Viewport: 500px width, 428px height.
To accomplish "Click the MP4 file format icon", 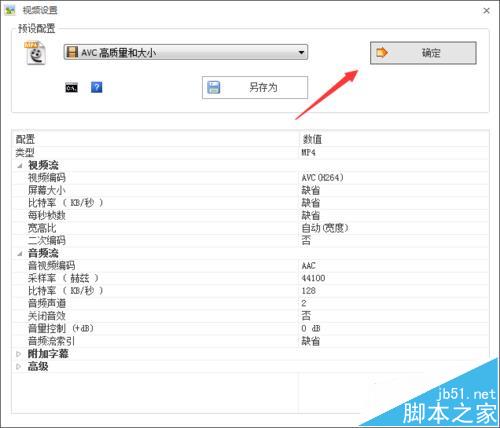I will click(x=35, y=53).
